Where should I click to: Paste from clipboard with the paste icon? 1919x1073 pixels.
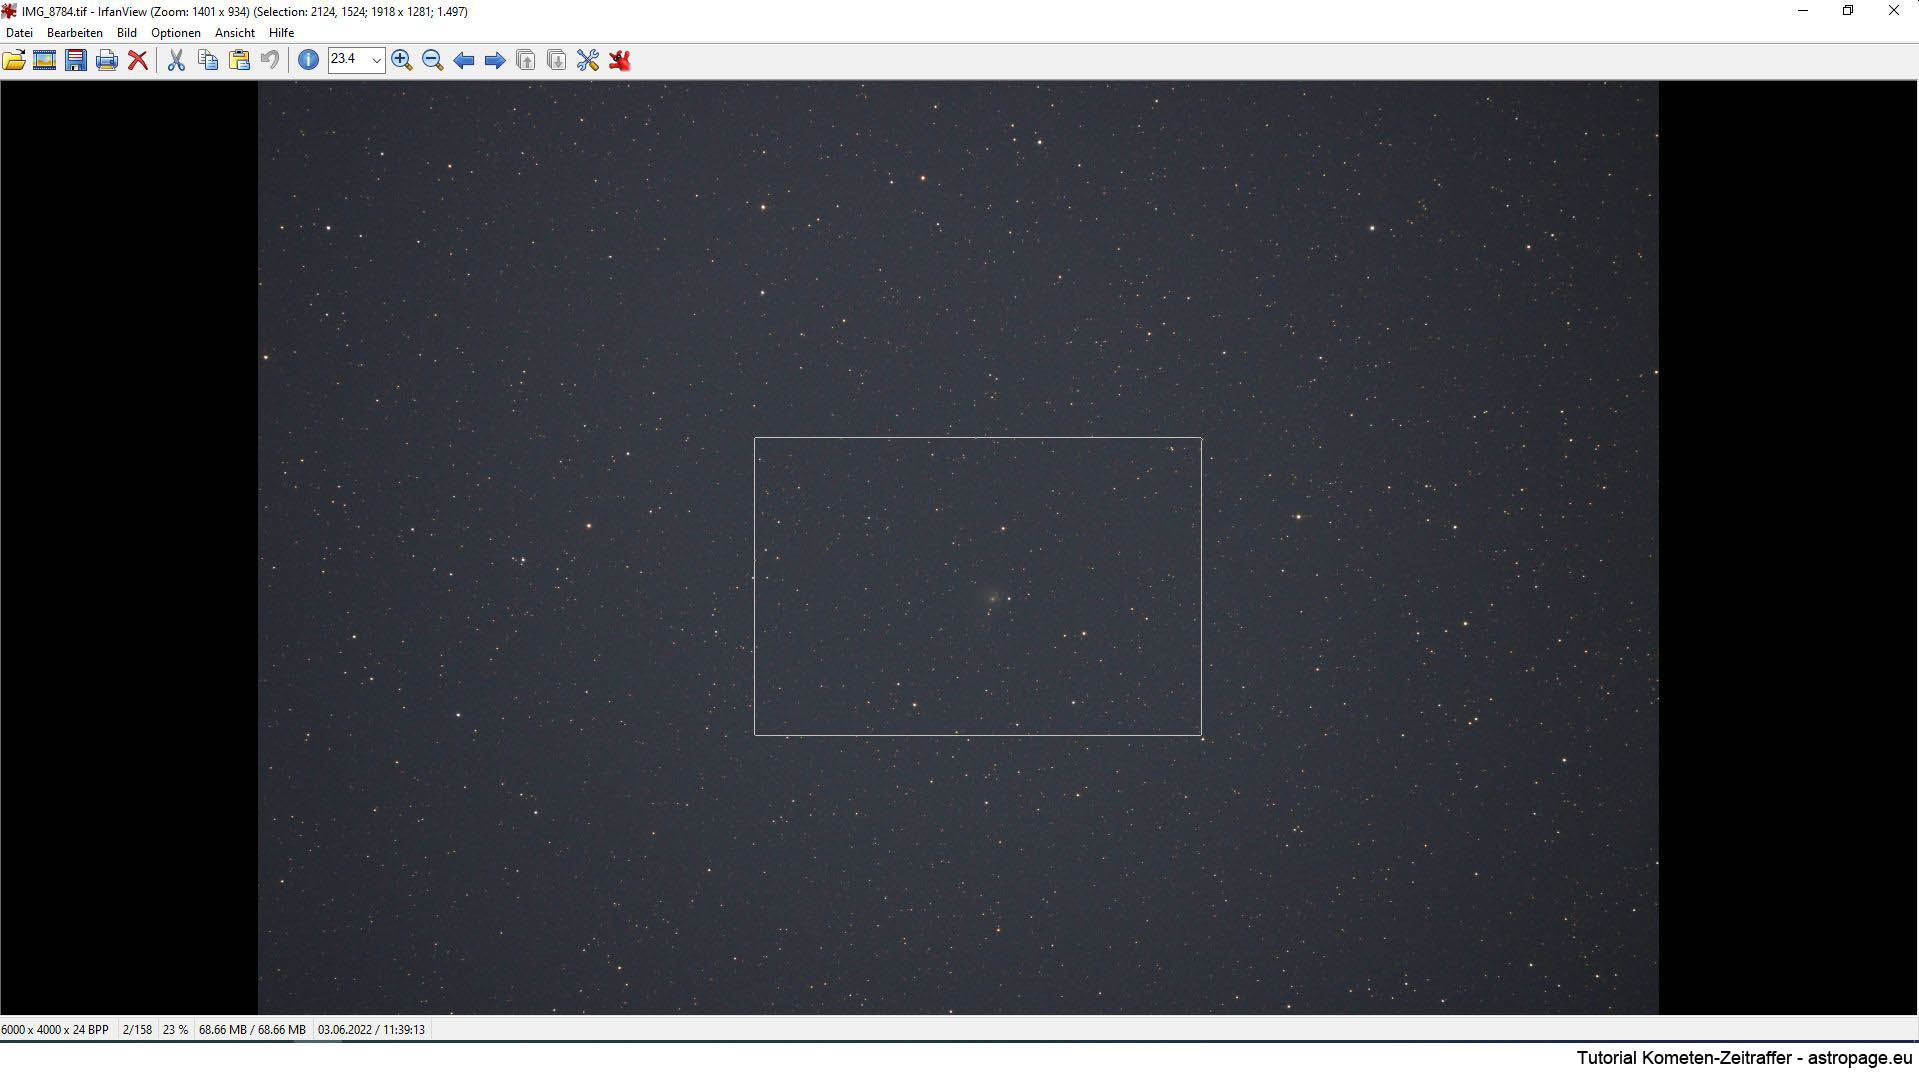239,60
